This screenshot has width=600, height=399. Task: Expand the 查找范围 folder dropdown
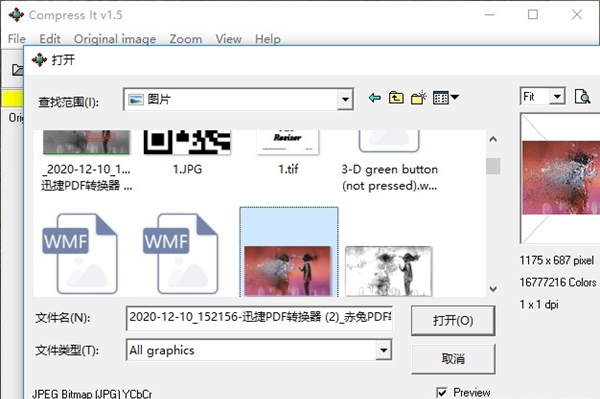coord(345,99)
